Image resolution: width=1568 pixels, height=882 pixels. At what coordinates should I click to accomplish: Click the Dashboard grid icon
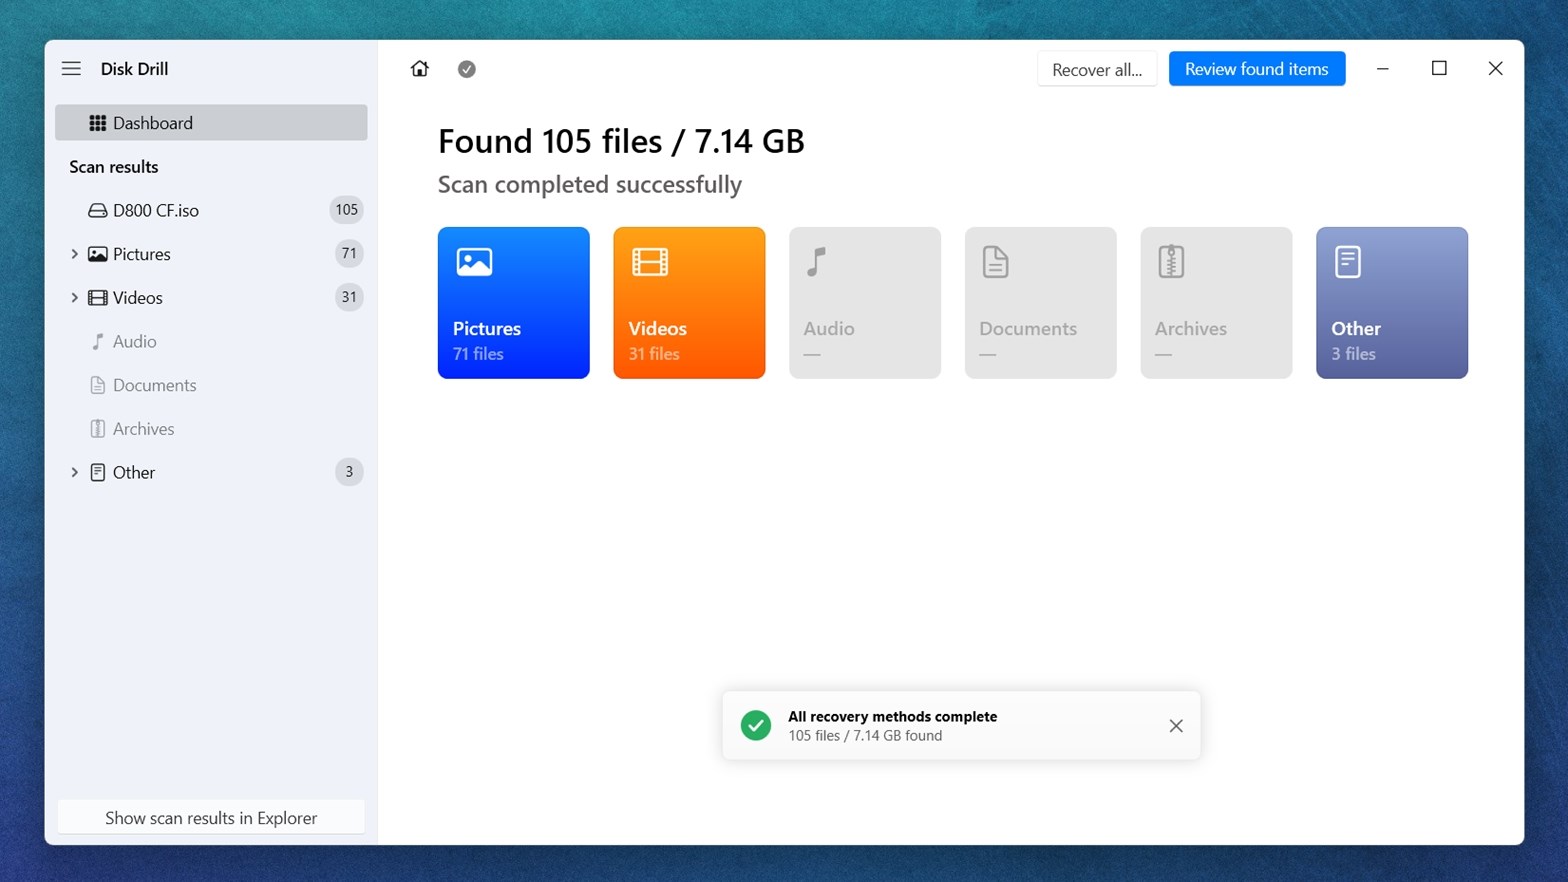click(97, 123)
